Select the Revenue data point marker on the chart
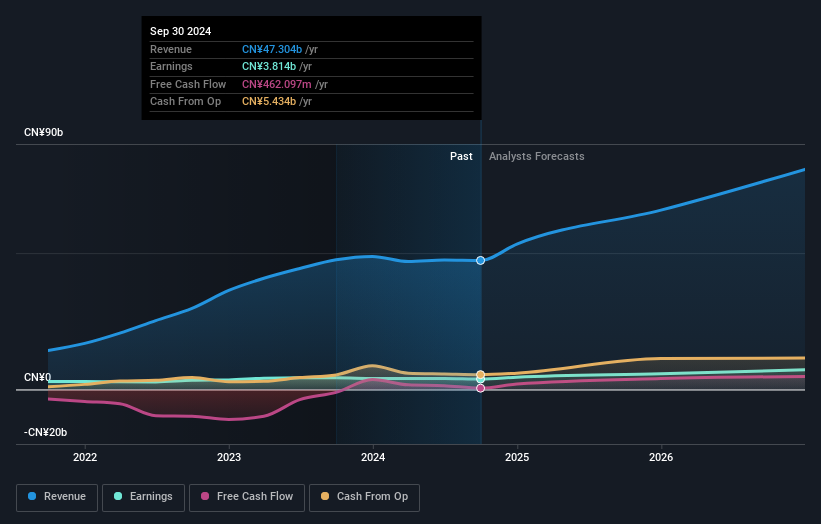Image resolution: width=821 pixels, height=524 pixels. coord(480,260)
